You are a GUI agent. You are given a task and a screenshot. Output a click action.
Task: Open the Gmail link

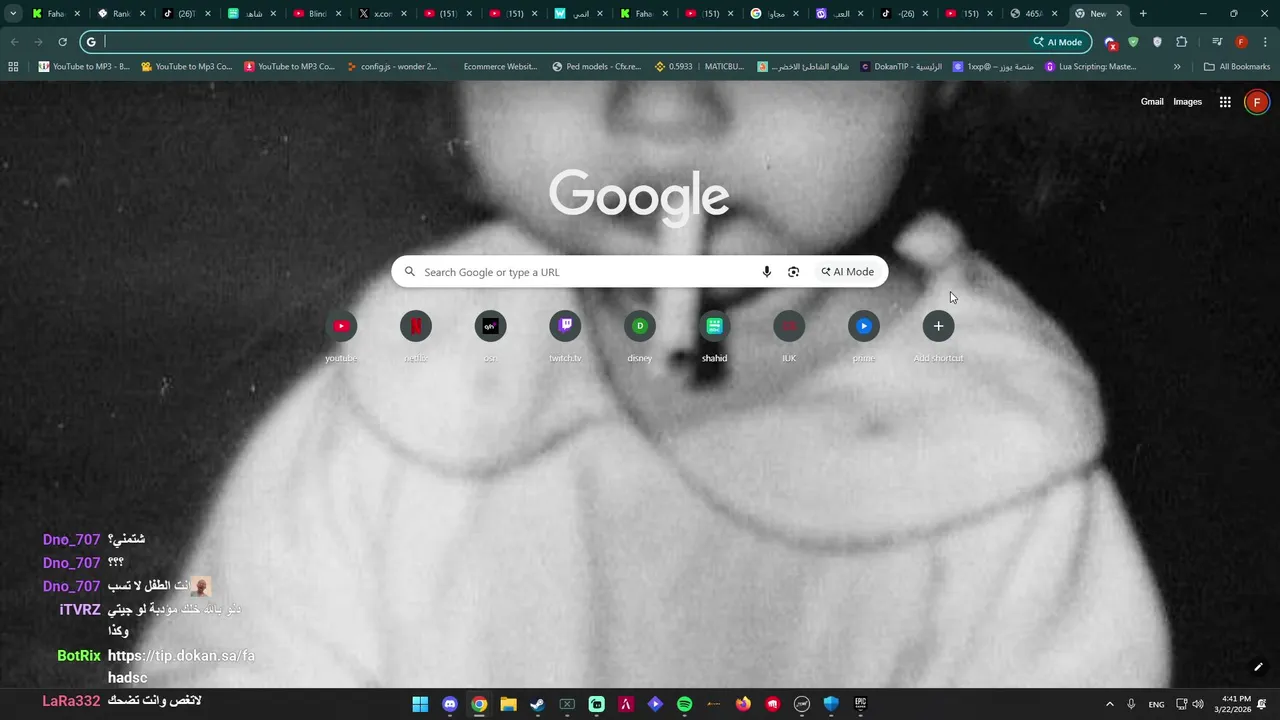pyautogui.click(x=1152, y=102)
